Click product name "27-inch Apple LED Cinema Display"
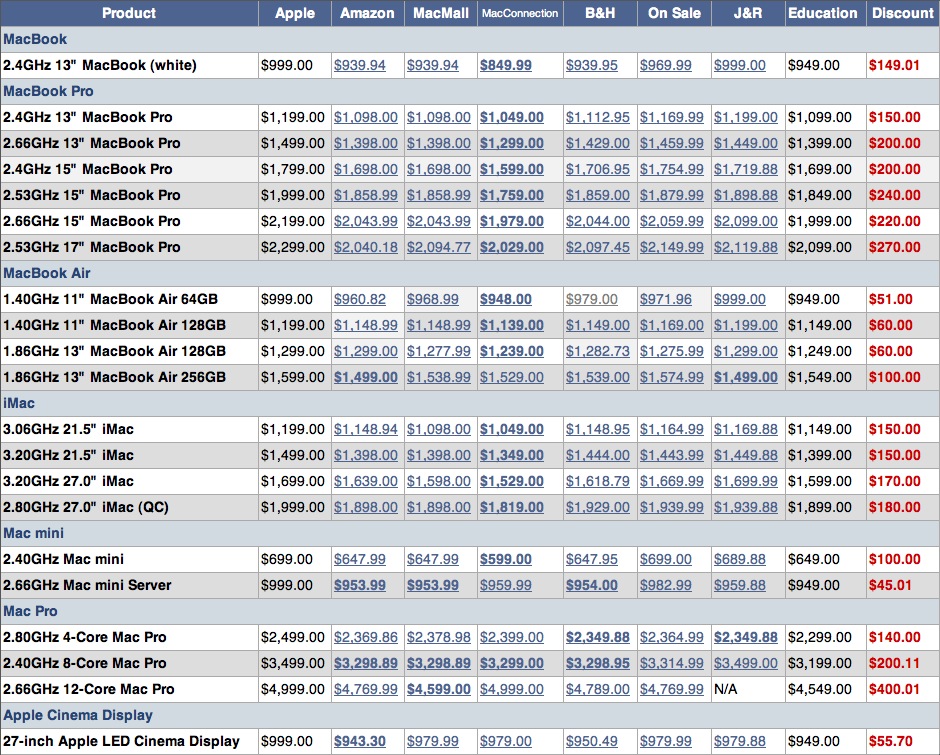 point(121,741)
